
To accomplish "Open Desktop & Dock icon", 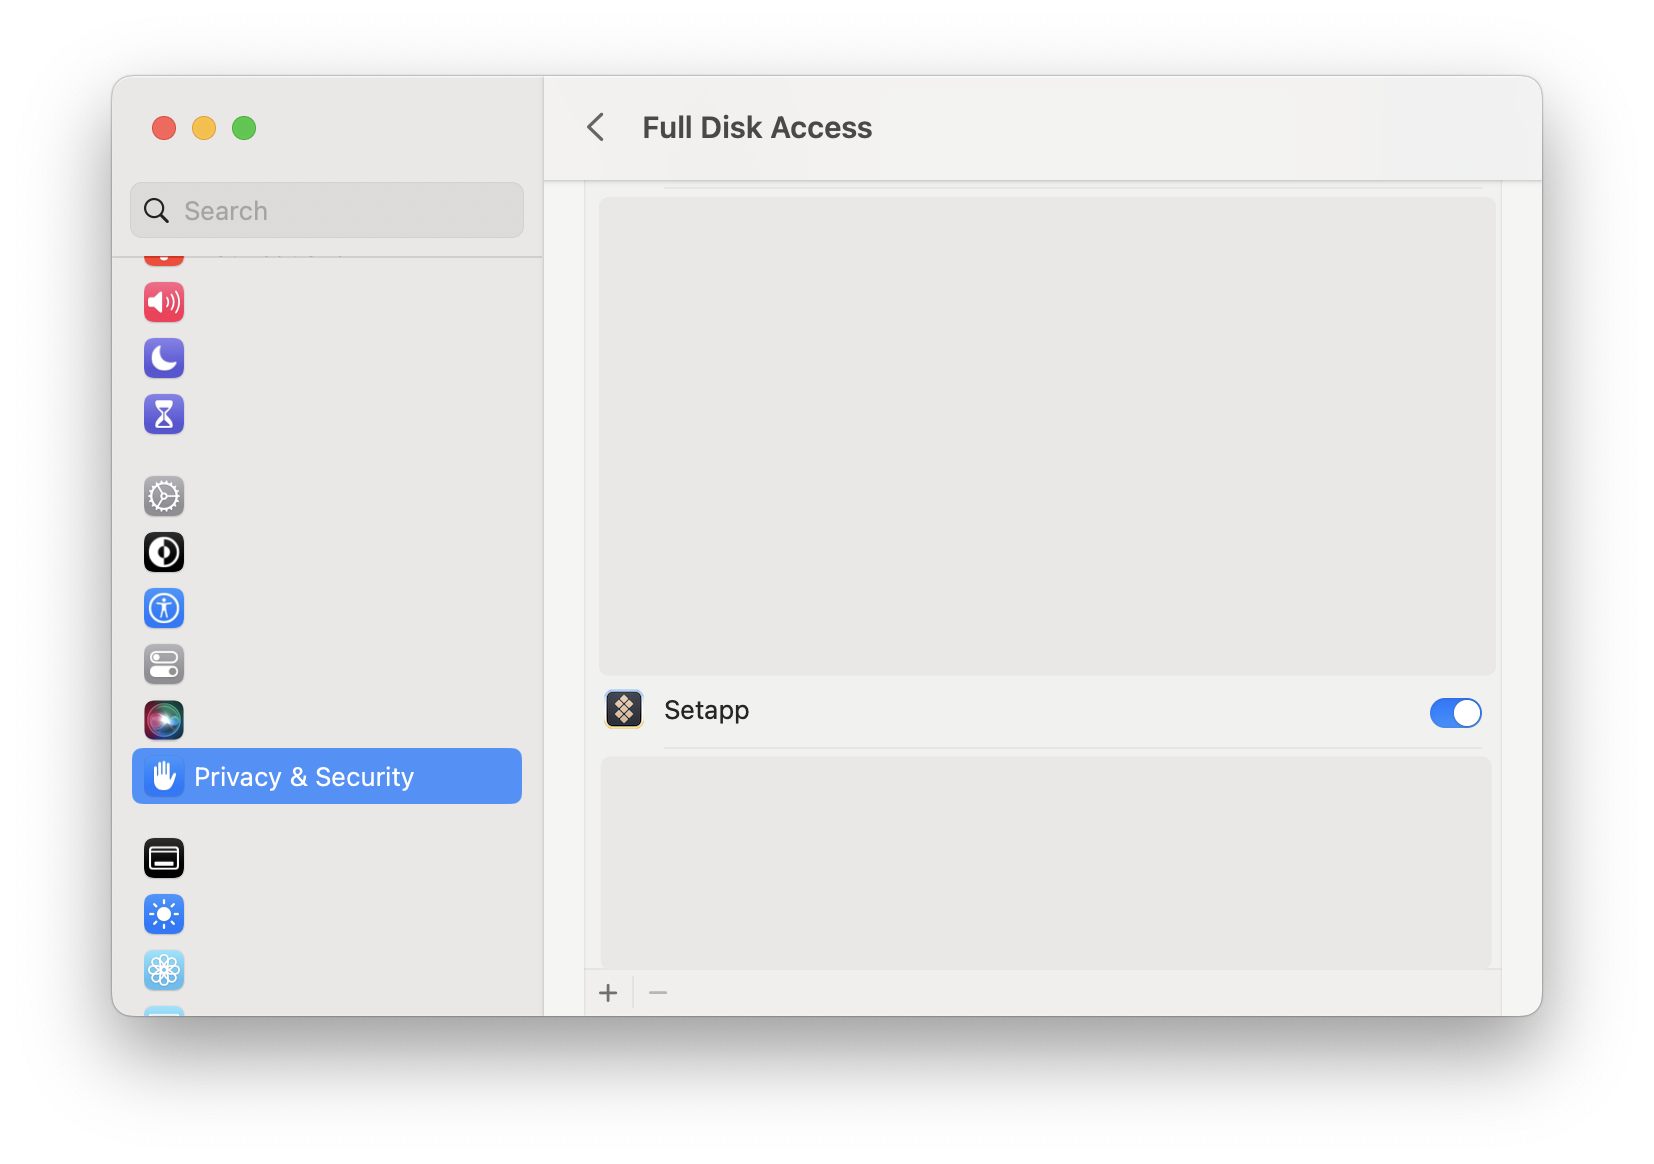I will pyautogui.click(x=164, y=858).
